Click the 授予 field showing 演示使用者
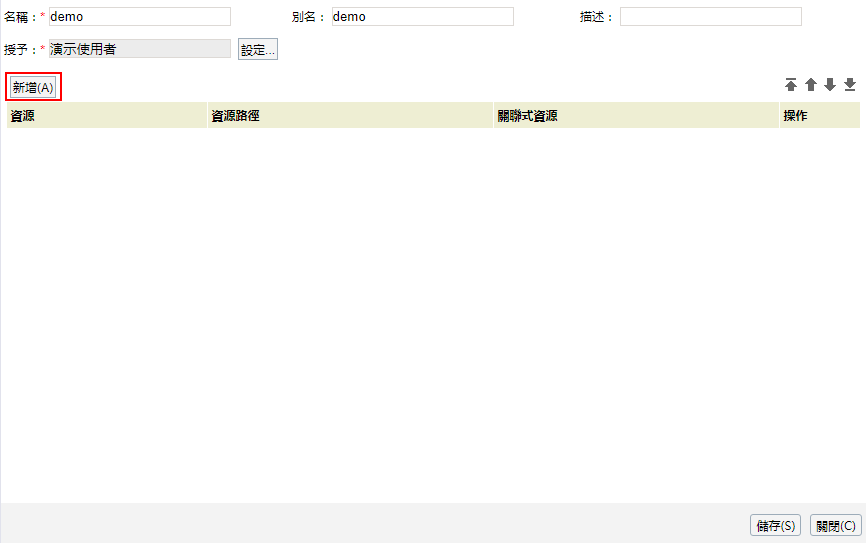The height and width of the screenshot is (543, 866). click(x=139, y=49)
